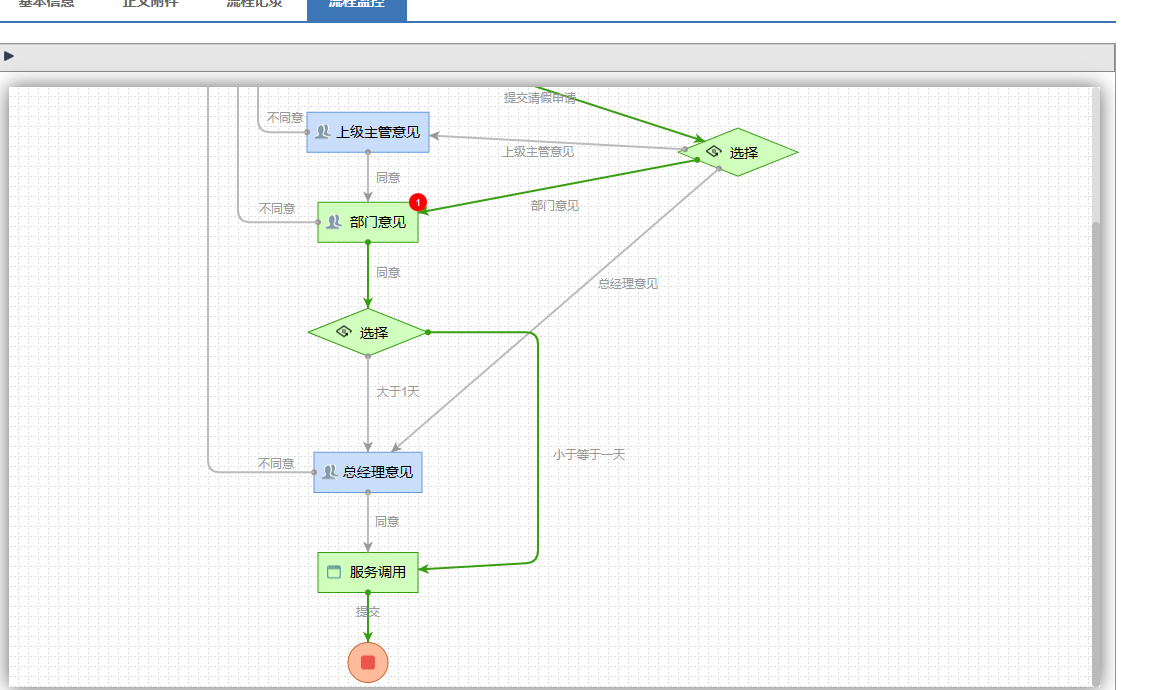
Task: Click the red stop end-event node
Action: pyautogui.click(x=368, y=662)
